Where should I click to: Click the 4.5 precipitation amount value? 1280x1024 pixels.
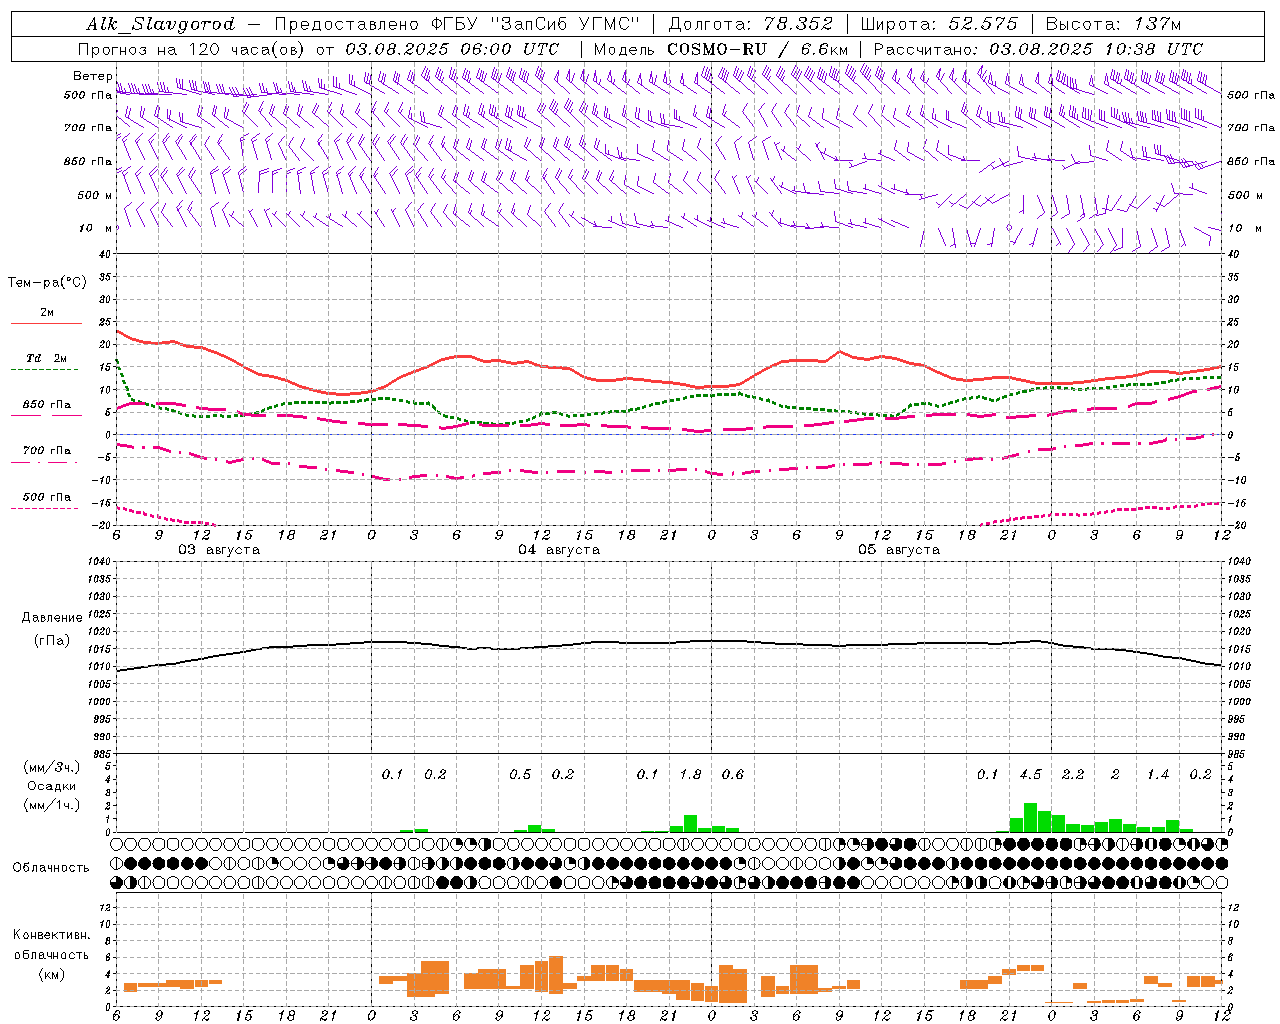coord(1030,774)
